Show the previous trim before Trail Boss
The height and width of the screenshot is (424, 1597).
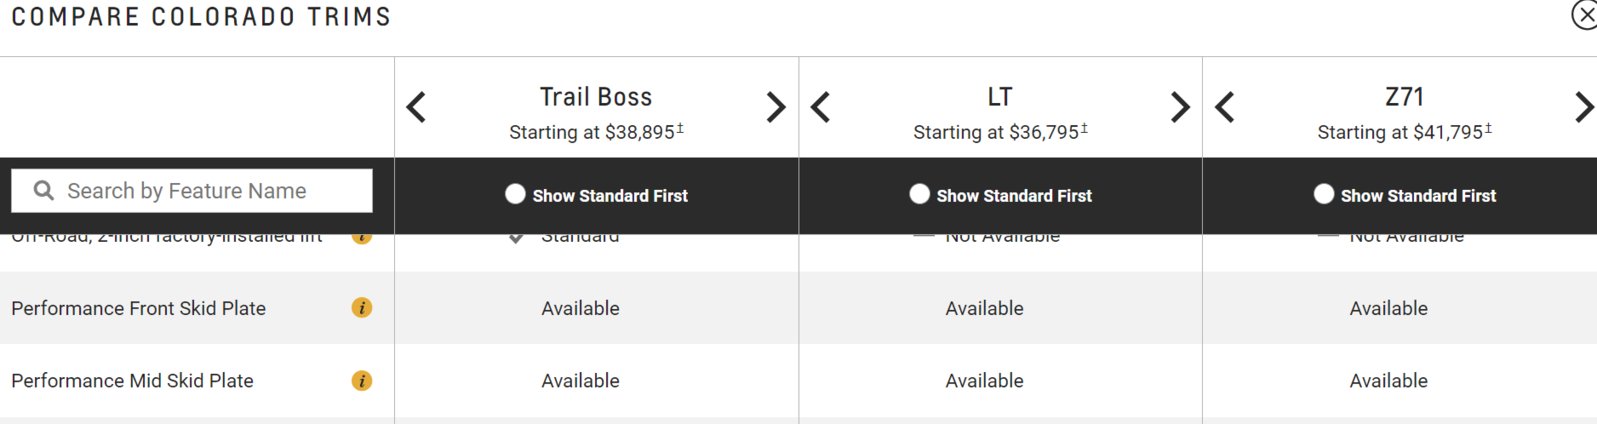point(417,107)
